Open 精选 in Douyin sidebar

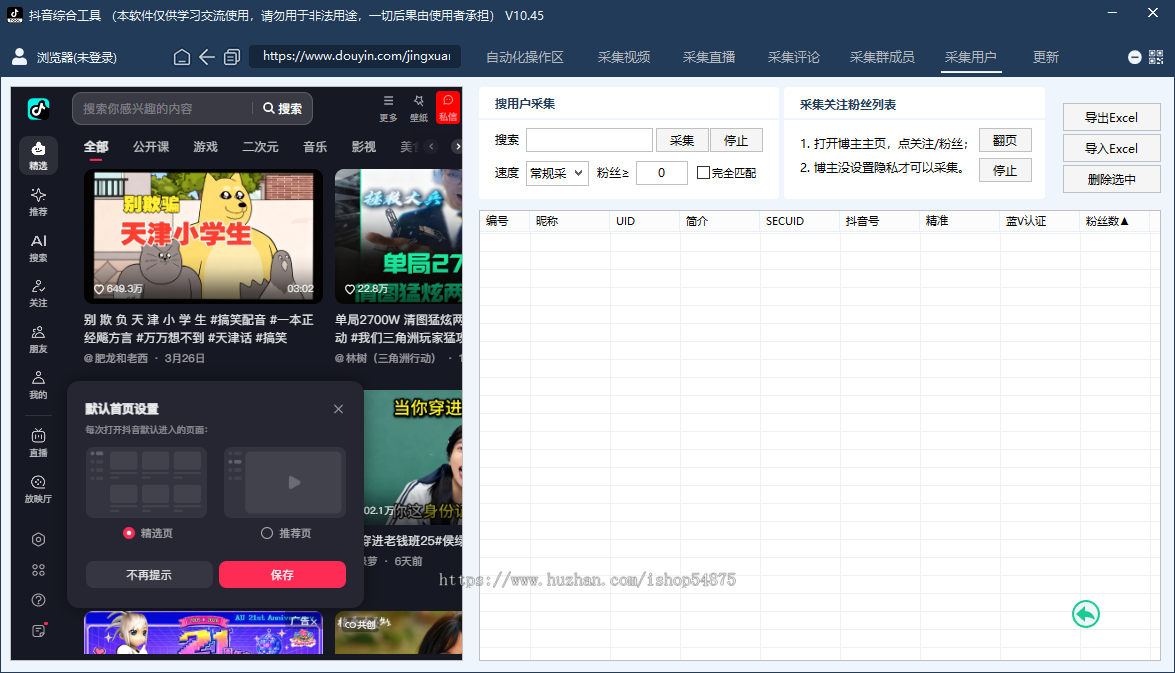pos(38,156)
